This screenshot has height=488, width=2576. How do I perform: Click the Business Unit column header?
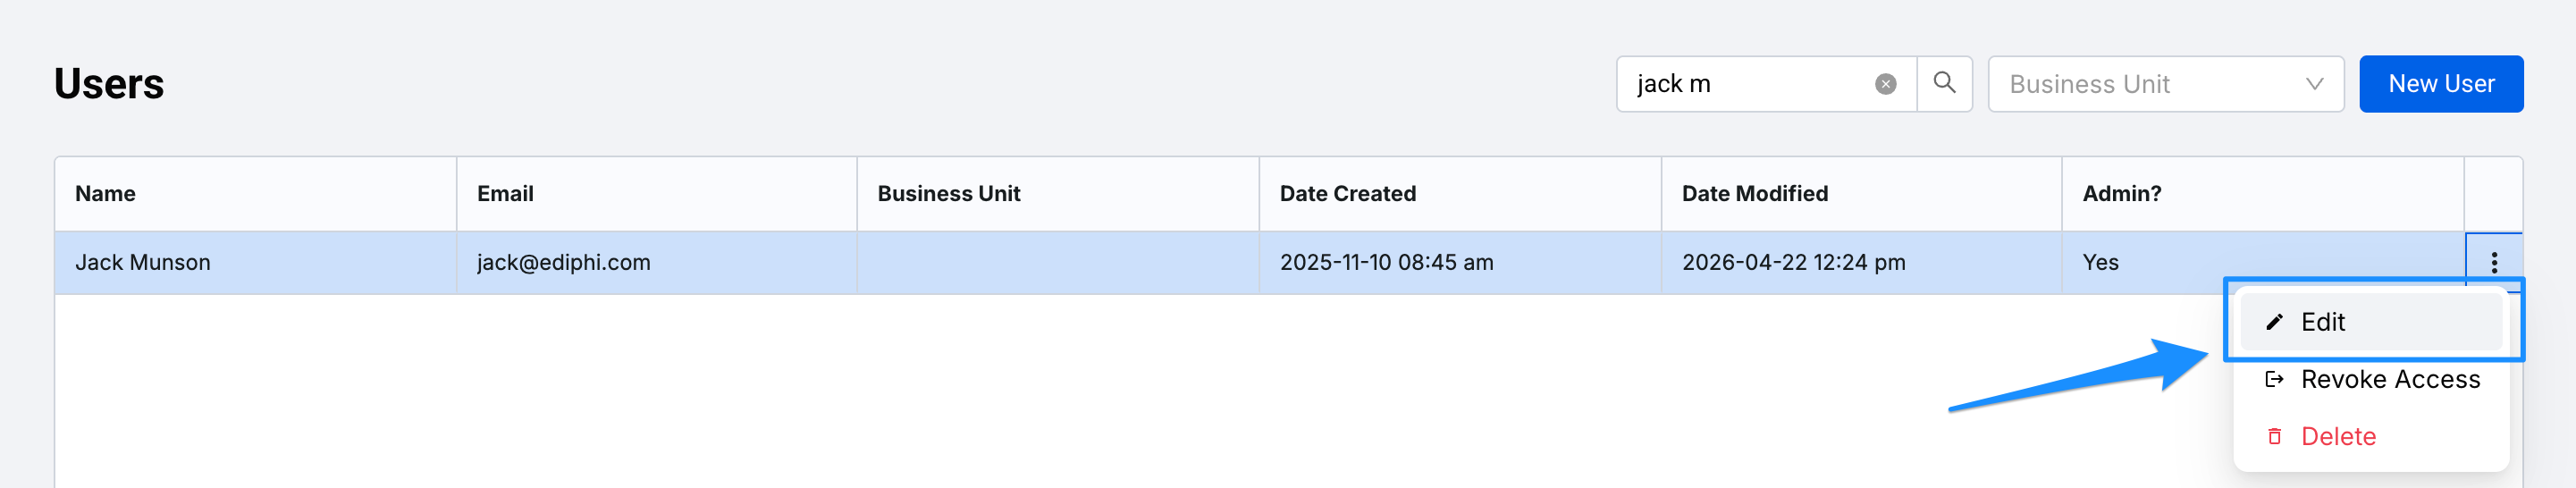(x=948, y=194)
